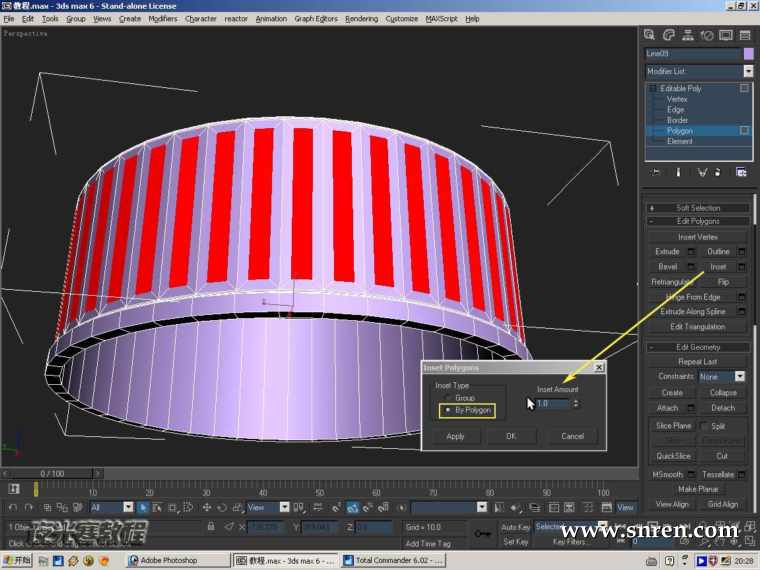Image resolution: width=760 pixels, height=570 pixels.
Task: Open the Modifier List dropdown
Action: [x=747, y=71]
